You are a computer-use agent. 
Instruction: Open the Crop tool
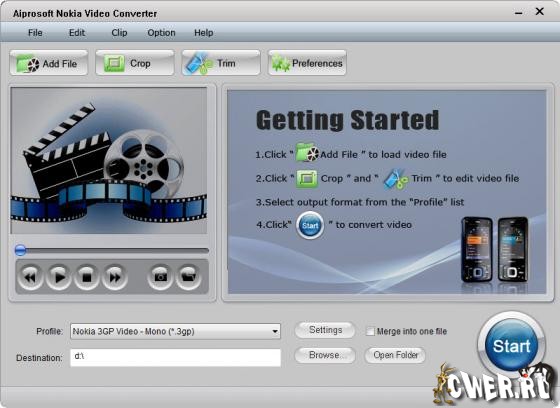click(x=135, y=63)
